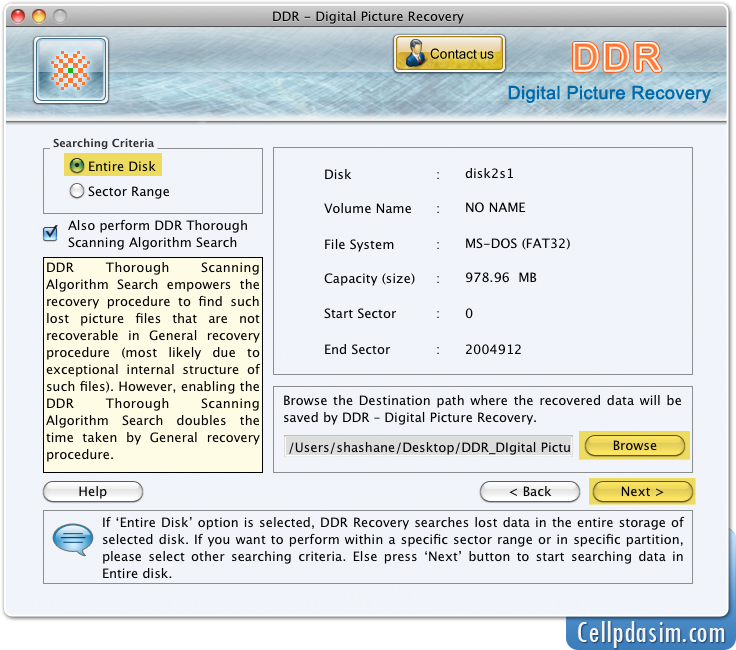Viewport: 736px width, 650px height.
Task: Click the 978.96 MB capacity value
Action: [x=500, y=277]
